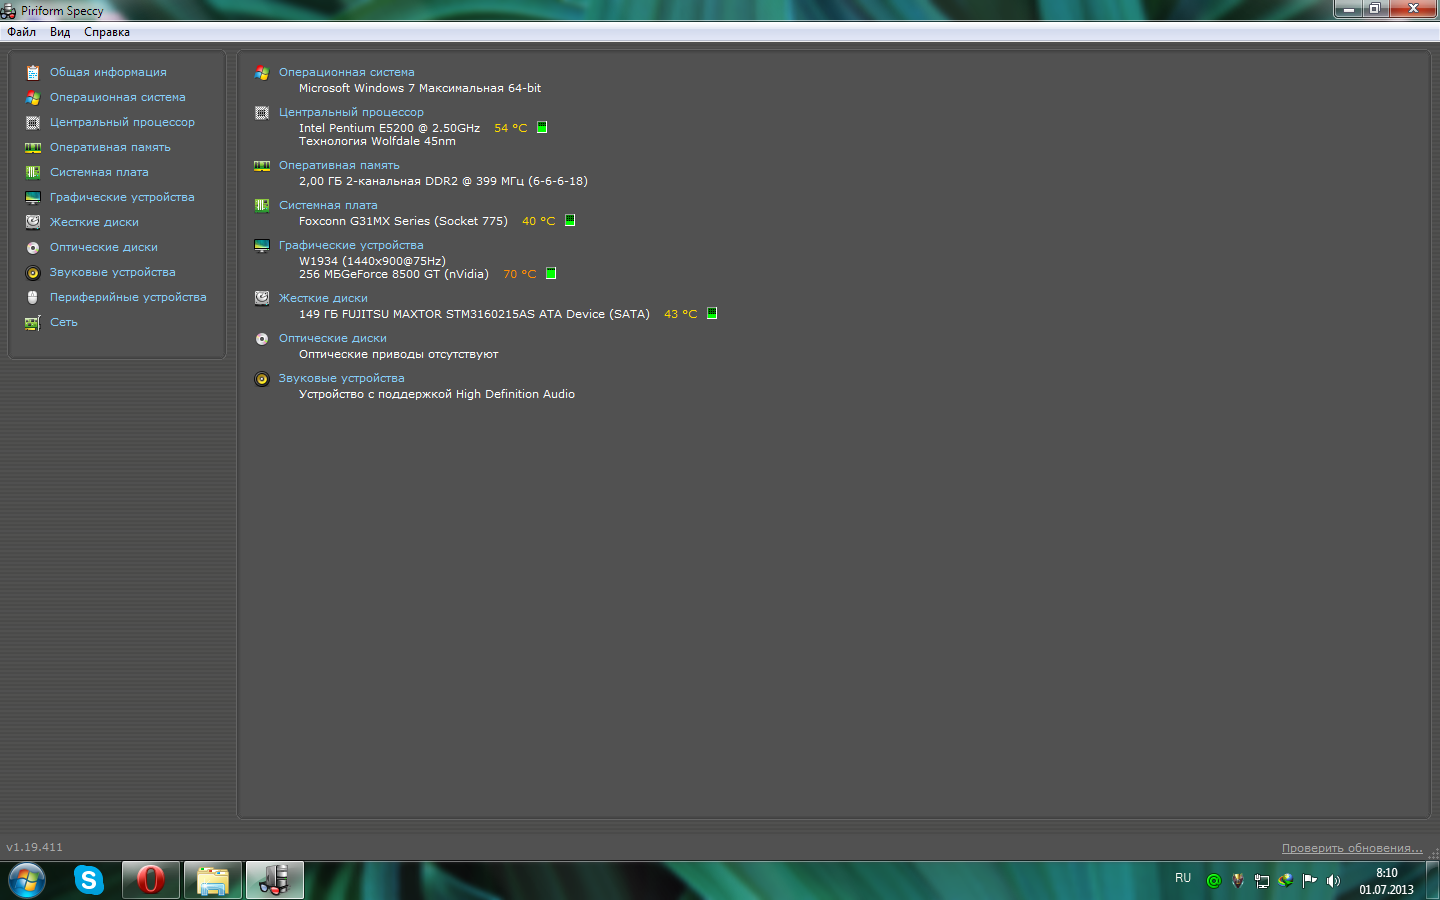Click the version v1.19.411 label
Screen dimensions: 1440x900
tap(34, 847)
